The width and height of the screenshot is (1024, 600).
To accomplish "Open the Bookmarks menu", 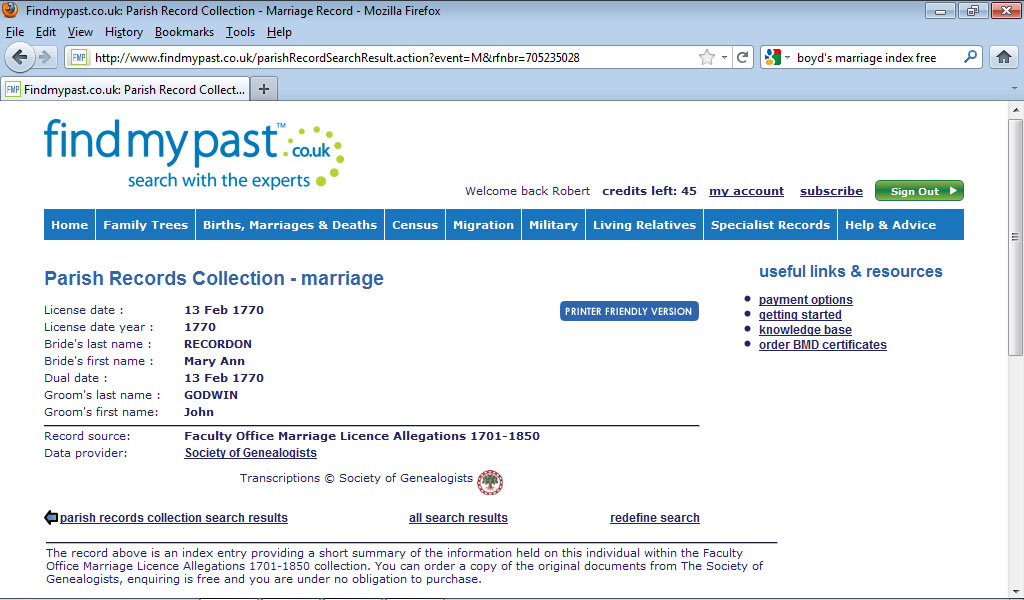I will click(x=184, y=32).
